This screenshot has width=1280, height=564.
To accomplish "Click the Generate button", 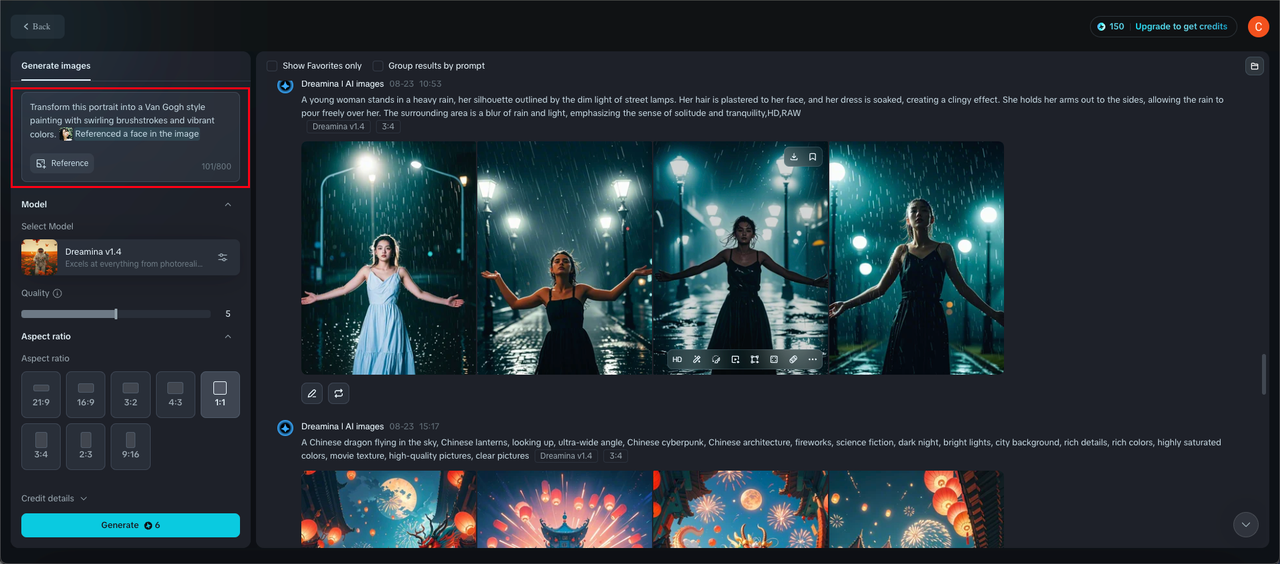I will 130,525.
